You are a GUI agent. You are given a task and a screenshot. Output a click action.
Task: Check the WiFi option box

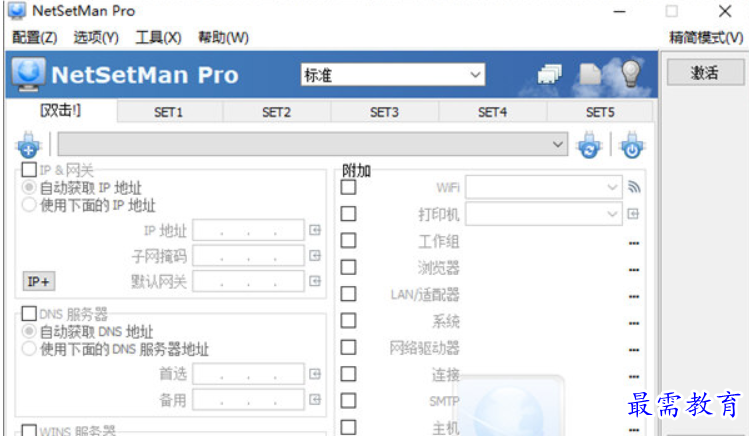click(348, 187)
